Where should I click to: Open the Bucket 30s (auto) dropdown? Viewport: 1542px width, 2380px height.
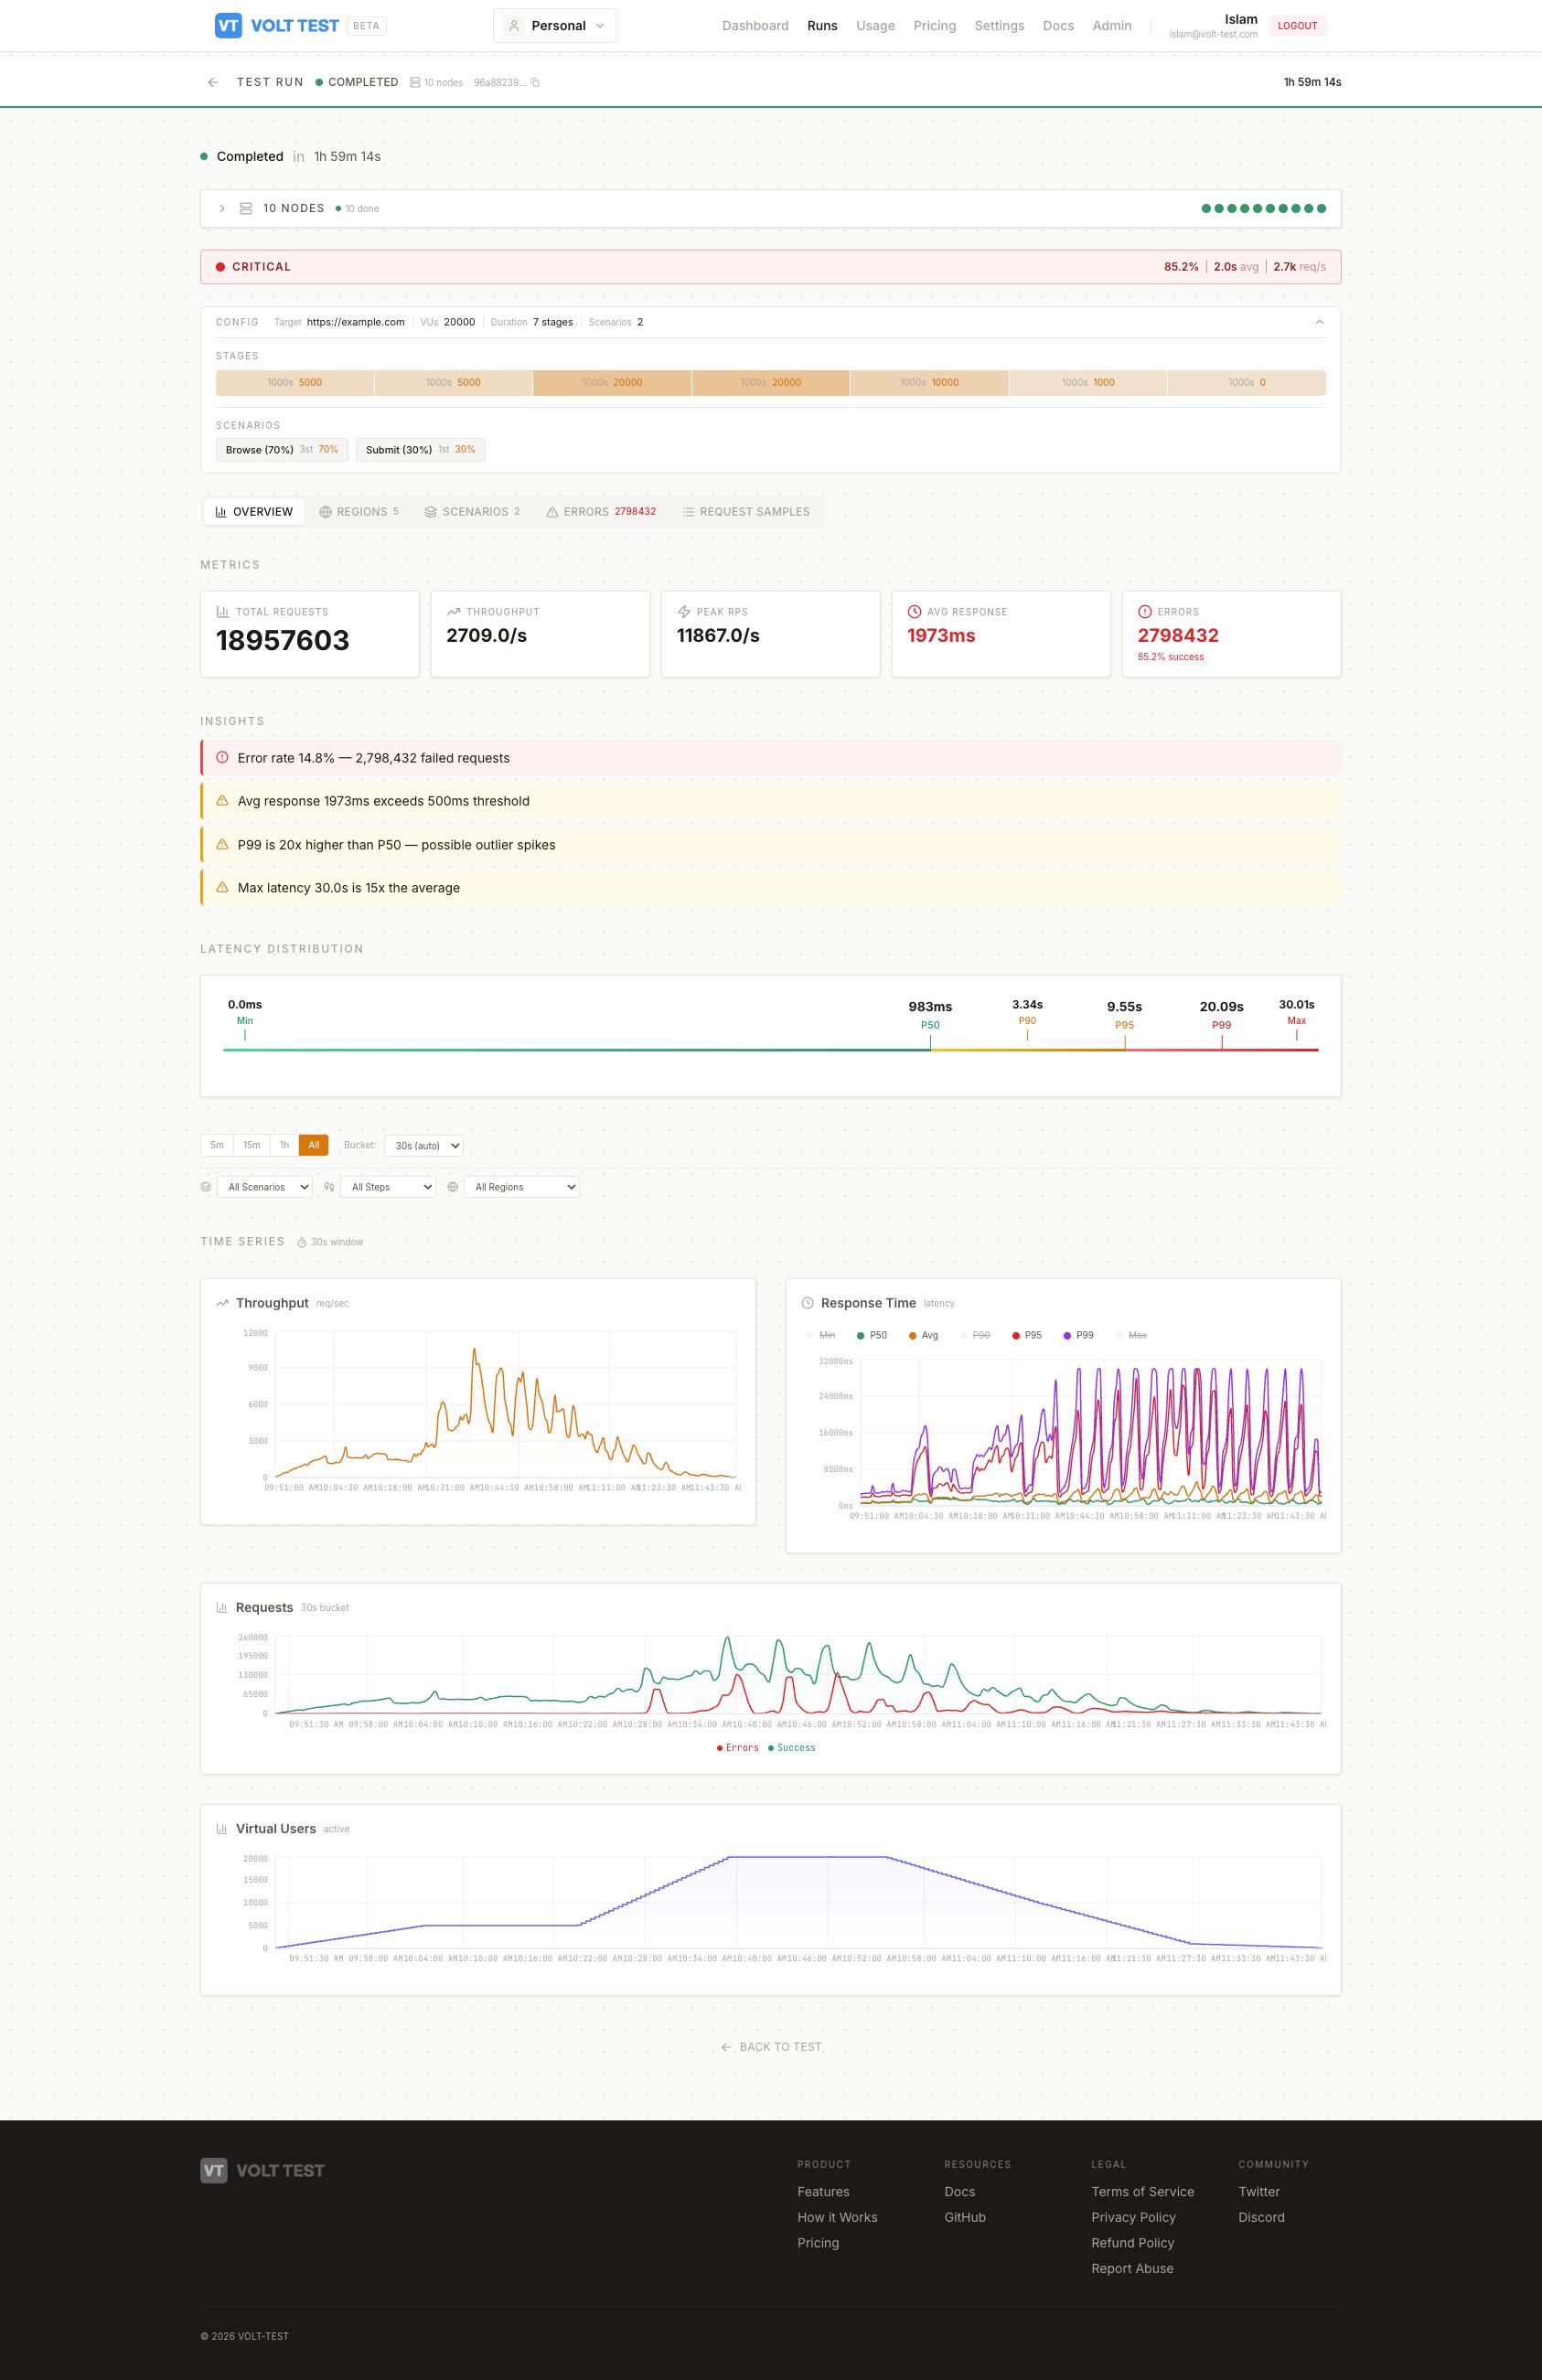(424, 1146)
